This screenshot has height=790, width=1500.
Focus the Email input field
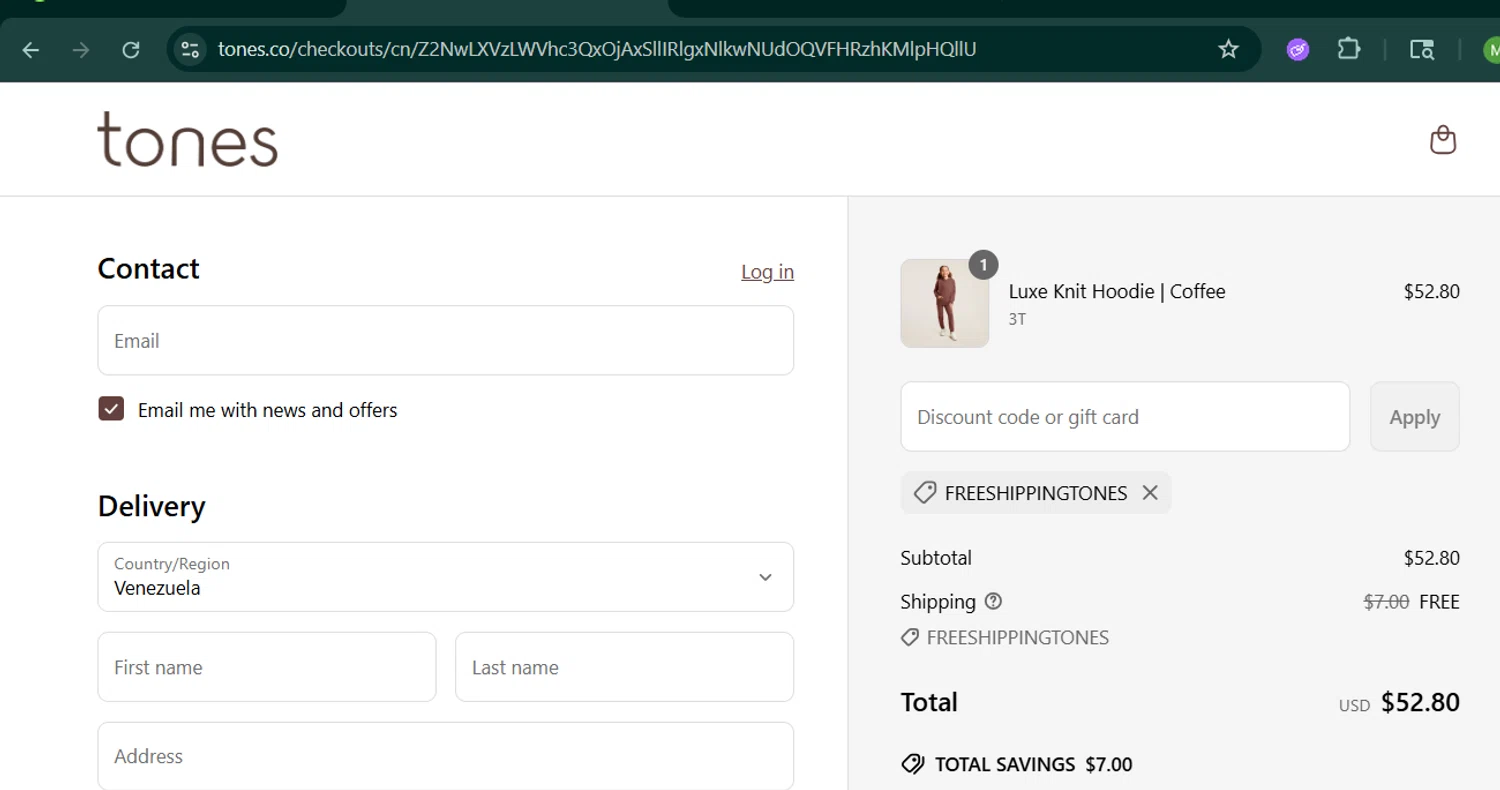(446, 341)
